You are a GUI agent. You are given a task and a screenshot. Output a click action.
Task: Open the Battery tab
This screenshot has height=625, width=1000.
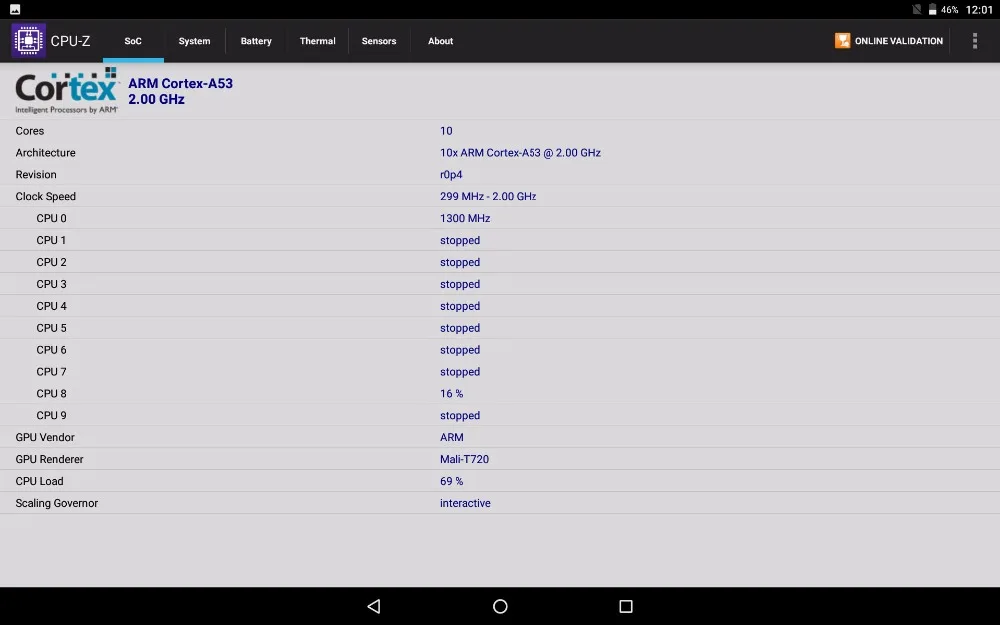click(256, 41)
